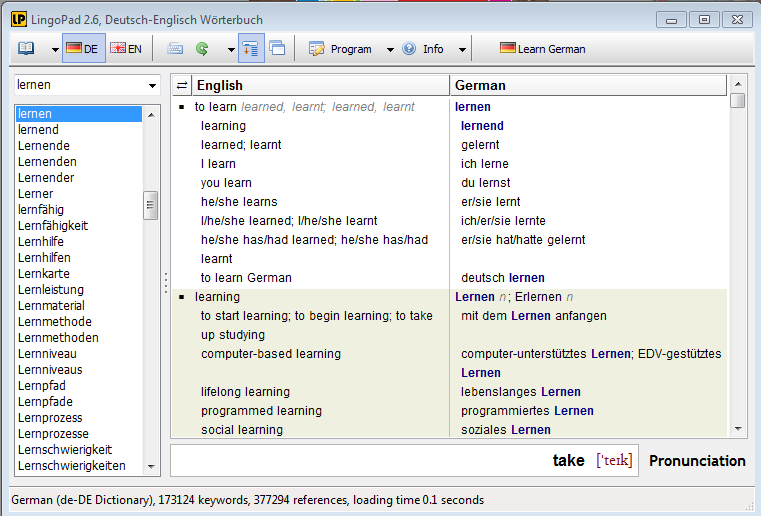Open the search history dropdown arrow

coord(152,85)
